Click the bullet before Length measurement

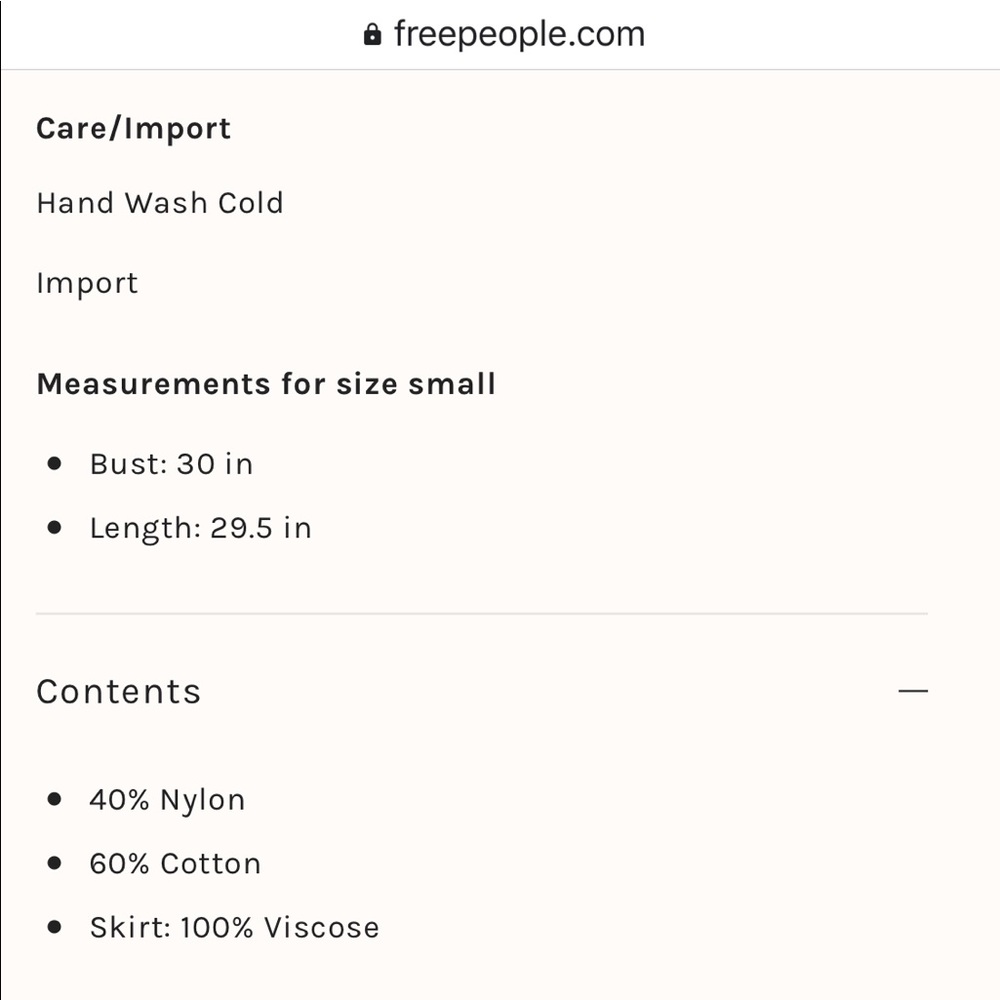(55, 527)
